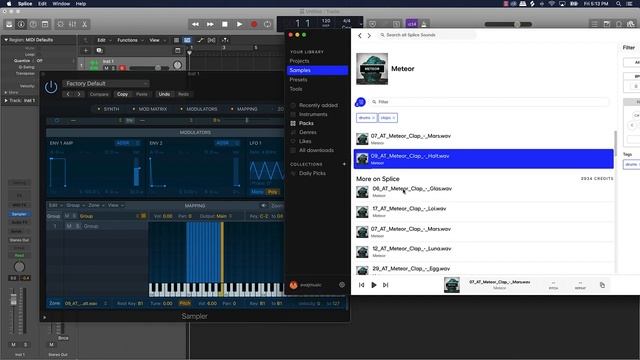Image resolution: width=640 pixels, height=360 pixels.
Task: Toggle Logic Cycle mode
Action: 267,24
